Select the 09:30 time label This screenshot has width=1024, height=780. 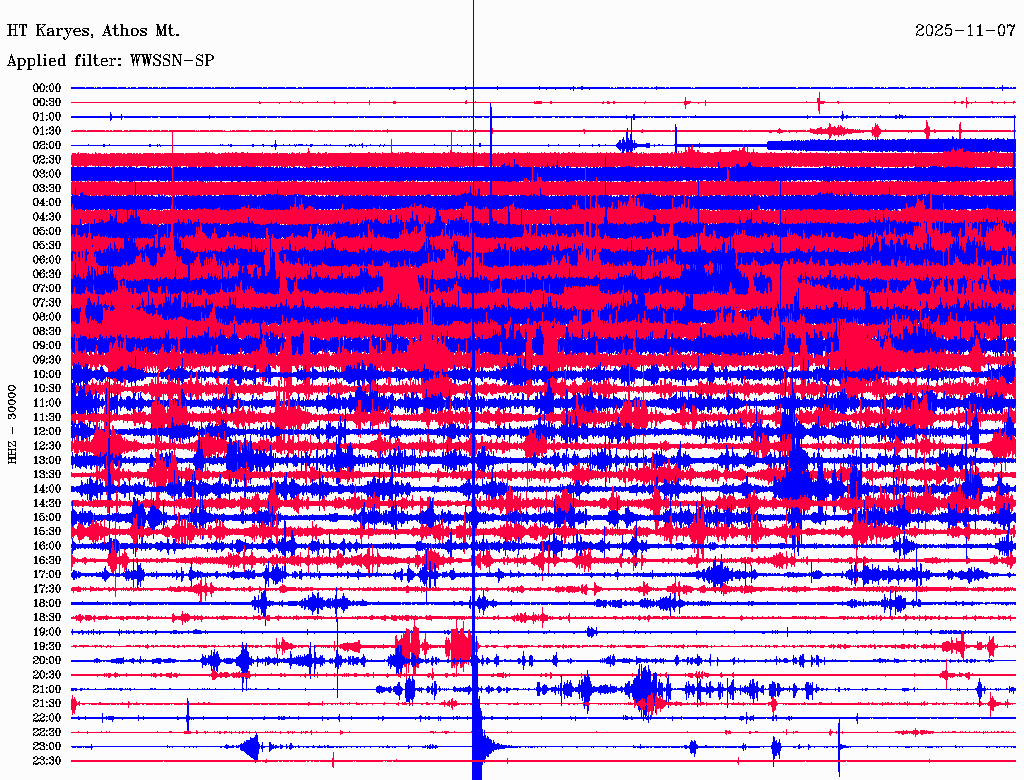point(47,360)
